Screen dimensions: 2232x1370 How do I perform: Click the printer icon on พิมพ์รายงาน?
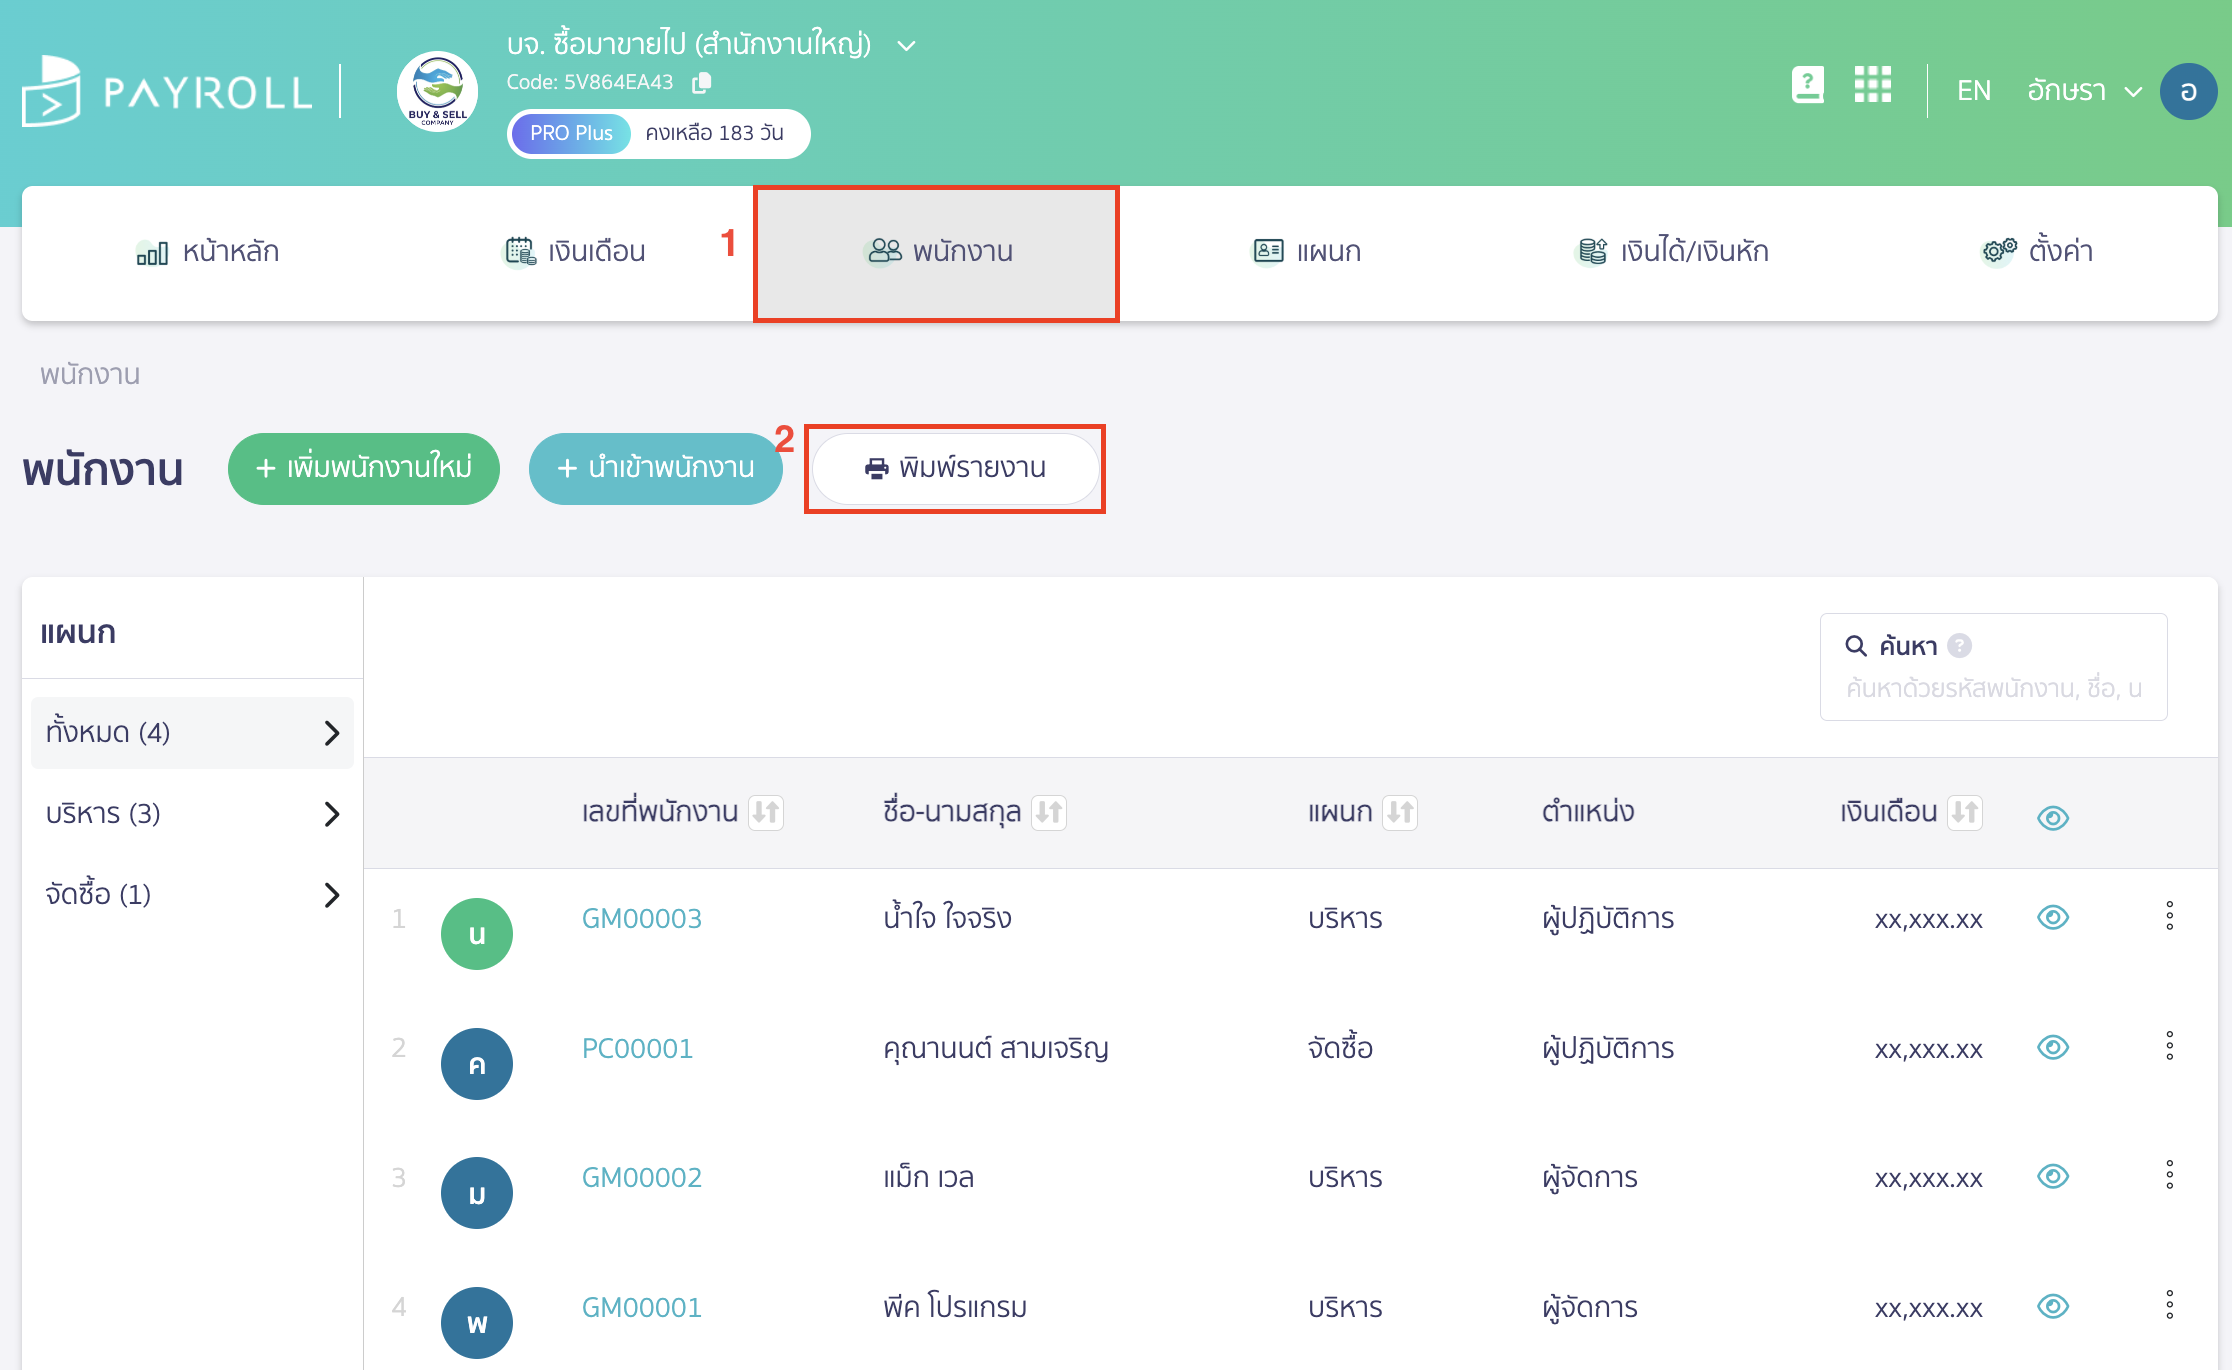(x=875, y=468)
